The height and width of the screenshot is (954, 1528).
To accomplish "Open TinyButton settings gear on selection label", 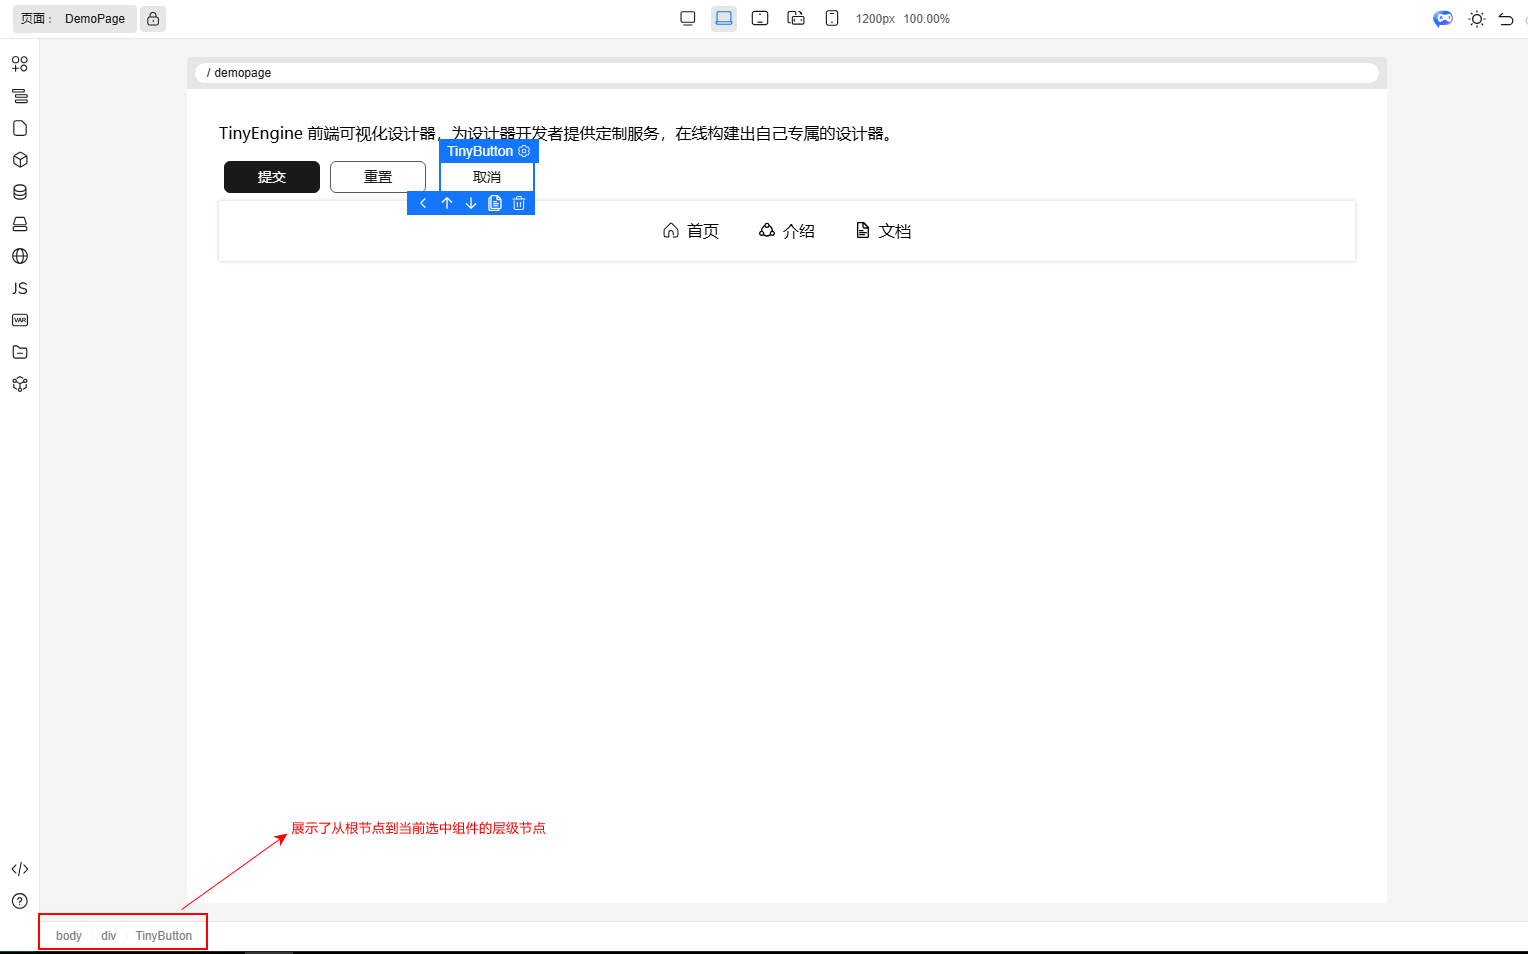I will click(x=524, y=151).
